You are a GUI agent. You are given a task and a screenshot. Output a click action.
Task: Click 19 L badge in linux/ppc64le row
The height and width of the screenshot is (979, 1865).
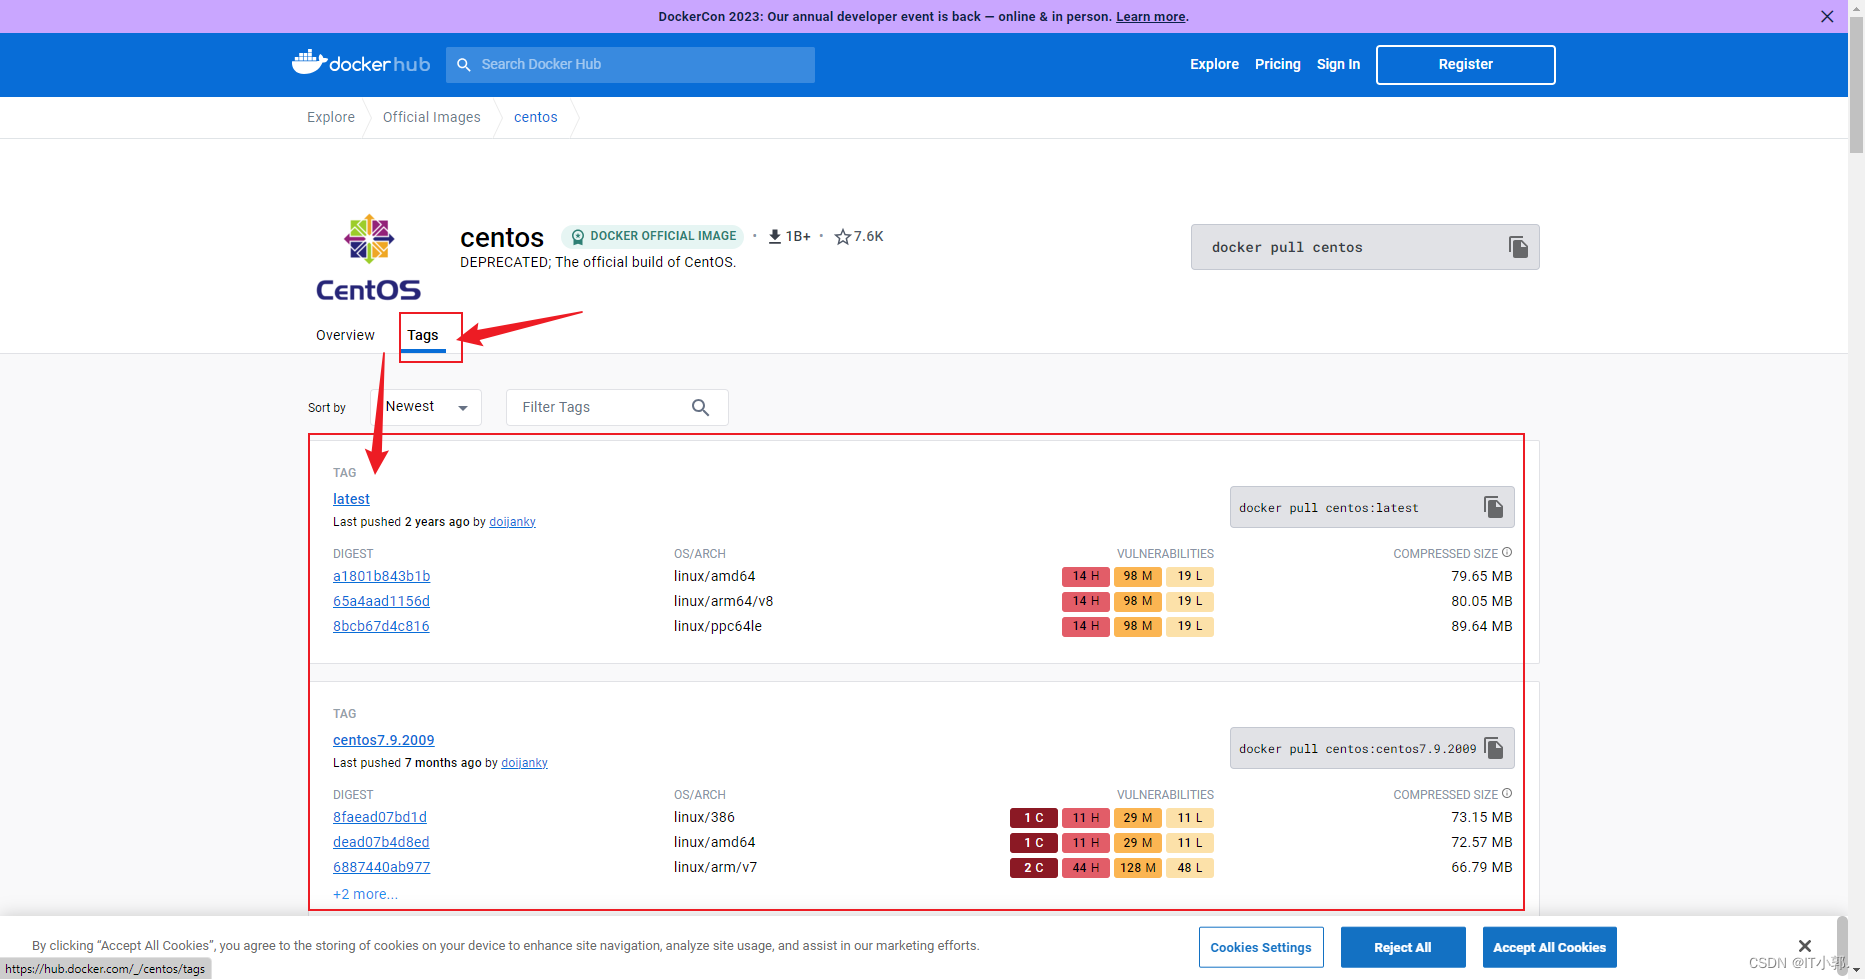(1190, 626)
